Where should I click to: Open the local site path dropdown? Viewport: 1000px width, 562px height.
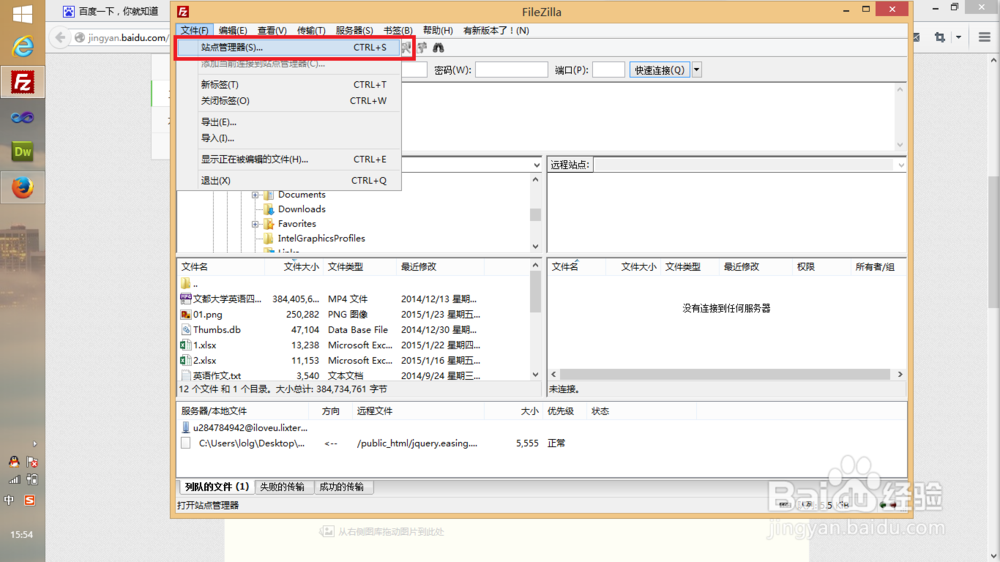click(x=536, y=165)
